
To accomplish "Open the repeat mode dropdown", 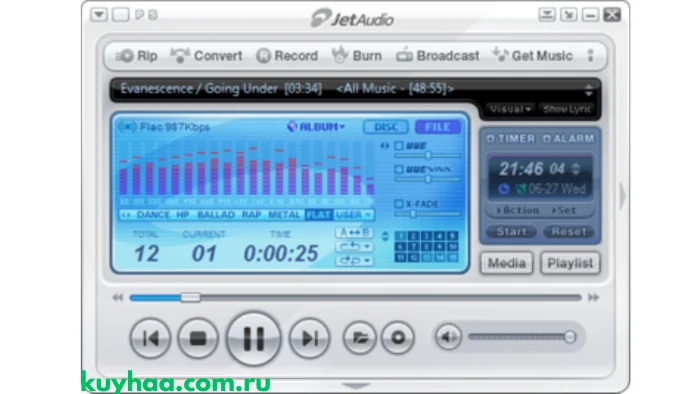I will [354, 247].
